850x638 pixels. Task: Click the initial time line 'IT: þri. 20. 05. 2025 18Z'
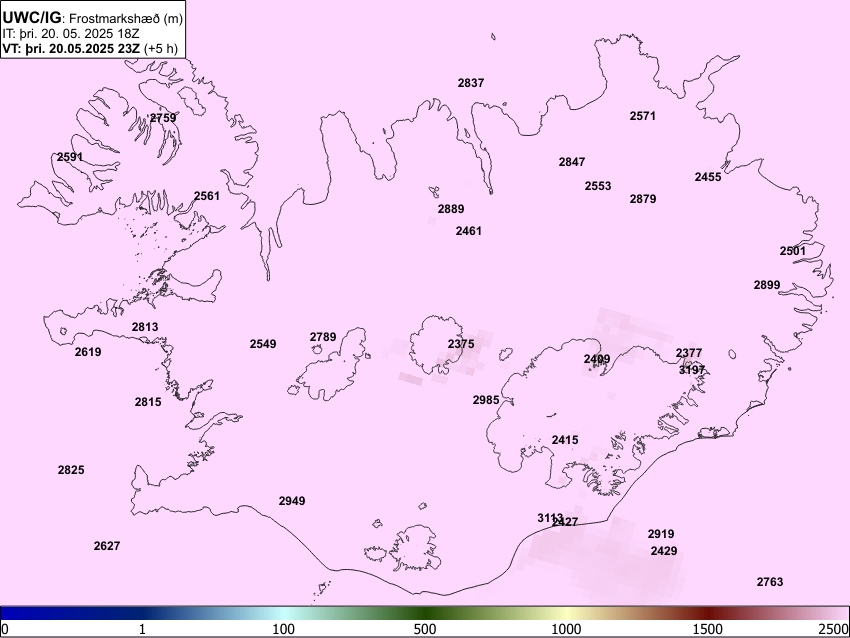point(71,34)
